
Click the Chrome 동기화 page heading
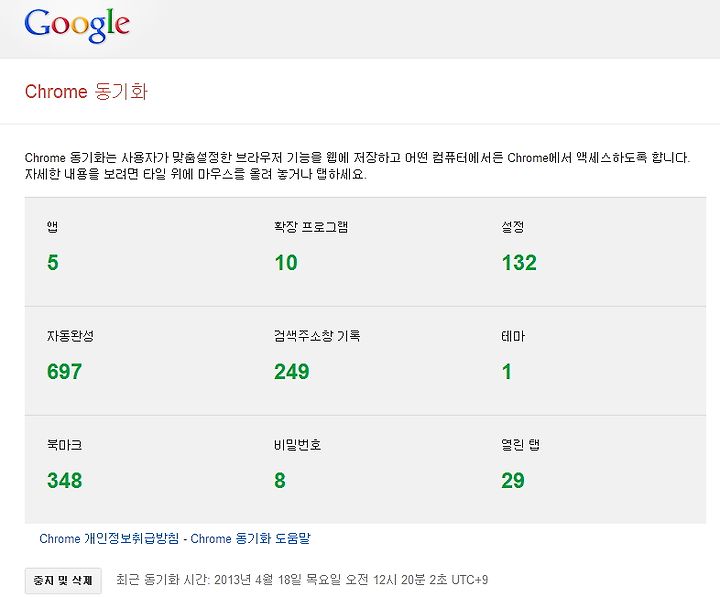click(86, 91)
